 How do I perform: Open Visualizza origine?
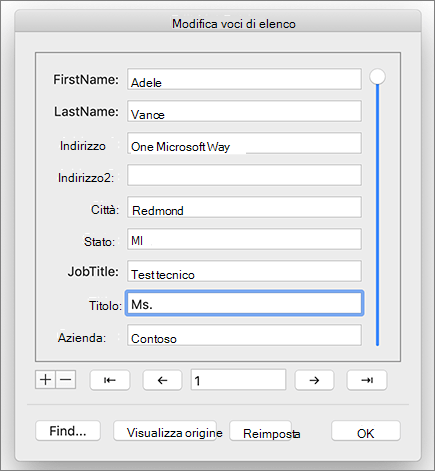pyautogui.click(x=165, y=431)
